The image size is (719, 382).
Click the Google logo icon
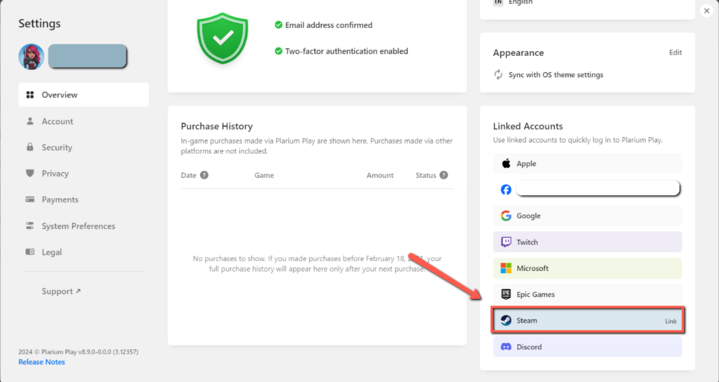[506, 216]
